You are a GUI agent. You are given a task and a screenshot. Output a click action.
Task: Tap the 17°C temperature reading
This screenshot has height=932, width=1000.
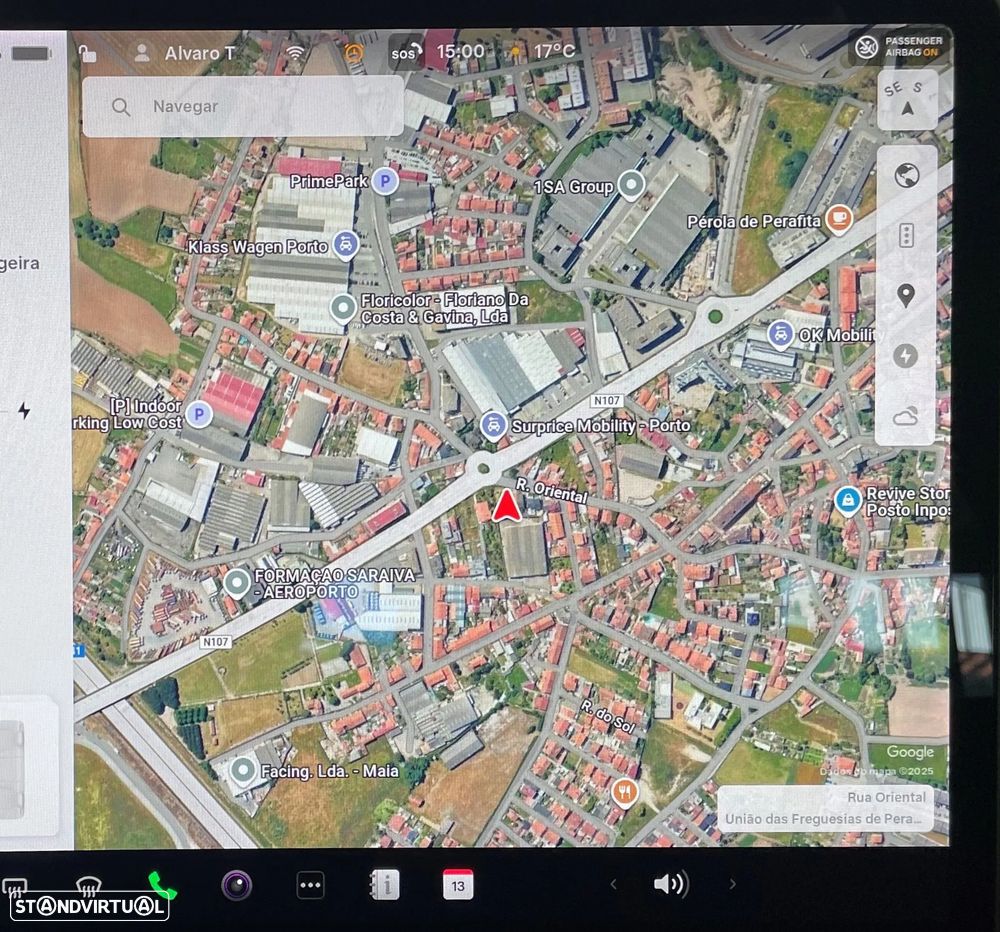pyautogui.click(x=554, y=51)
